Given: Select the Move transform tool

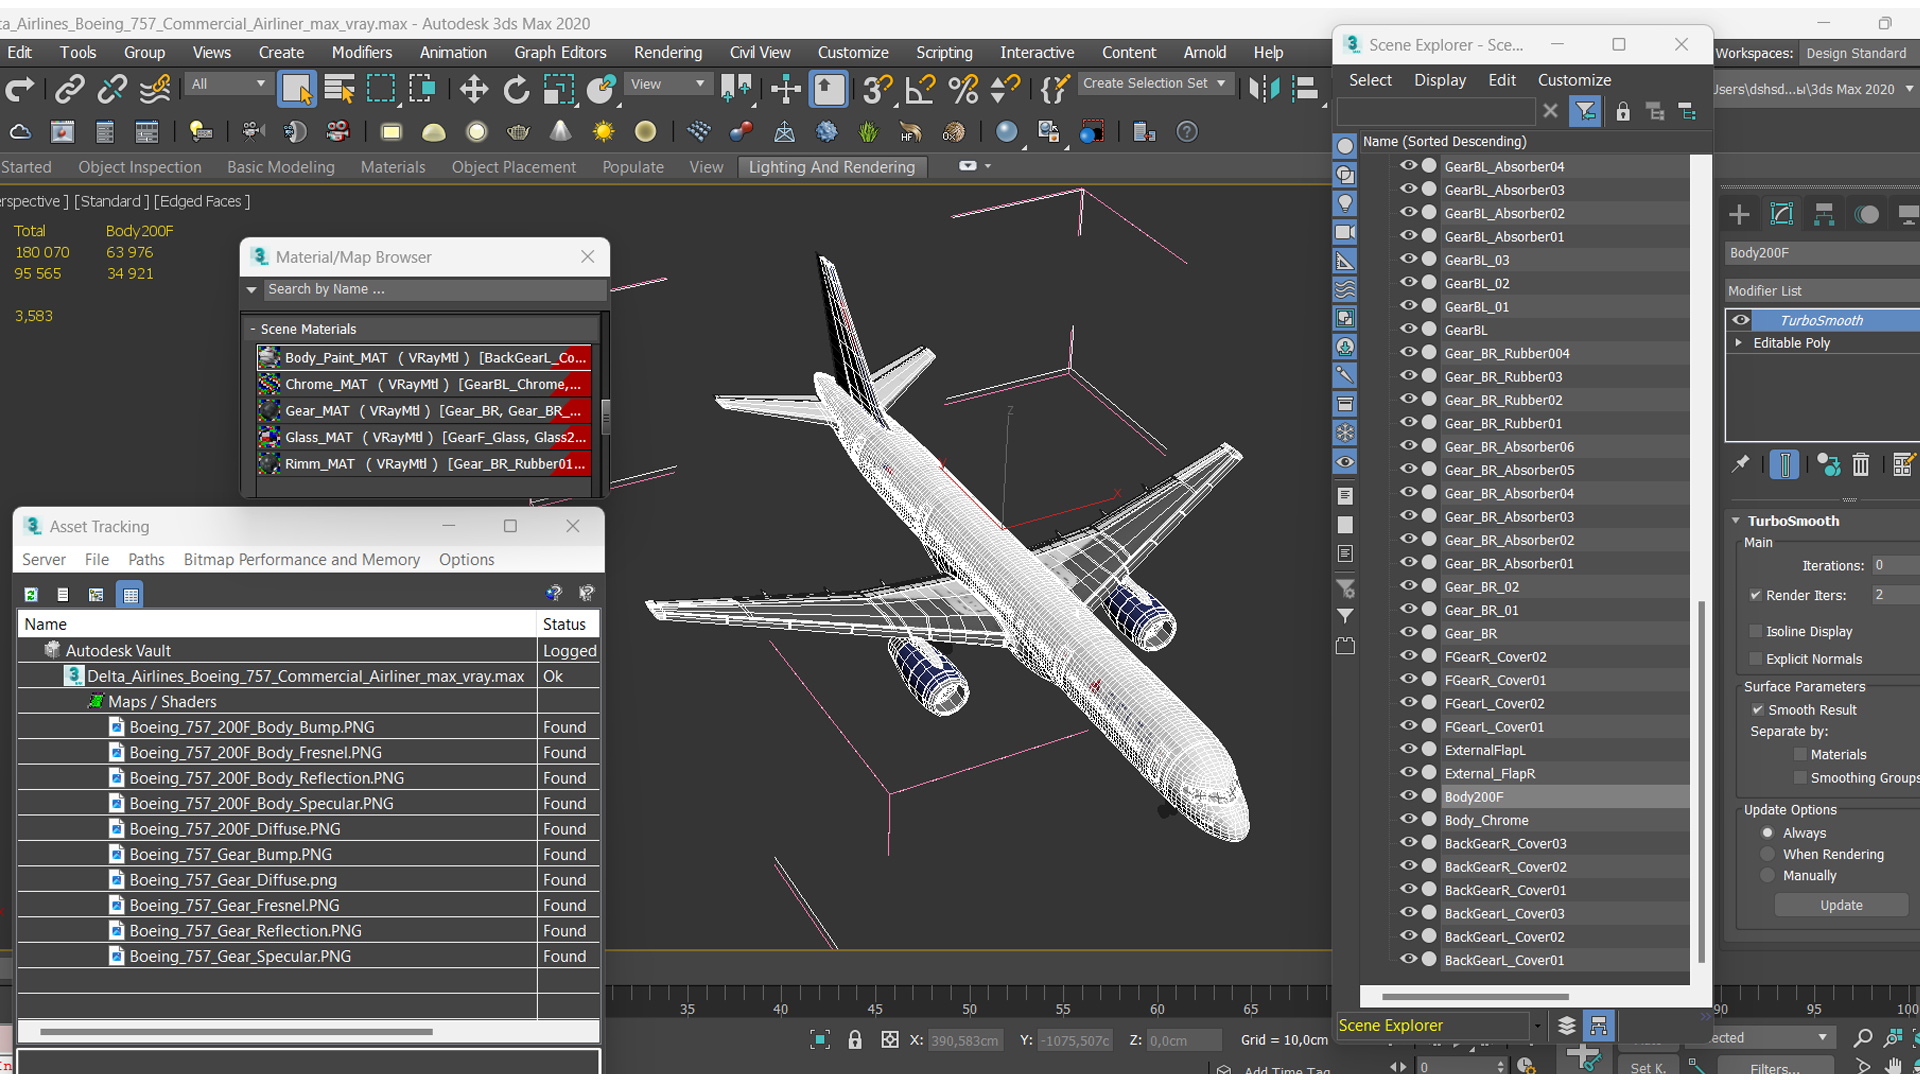Looking at the screenshot, I should [474, 89].
